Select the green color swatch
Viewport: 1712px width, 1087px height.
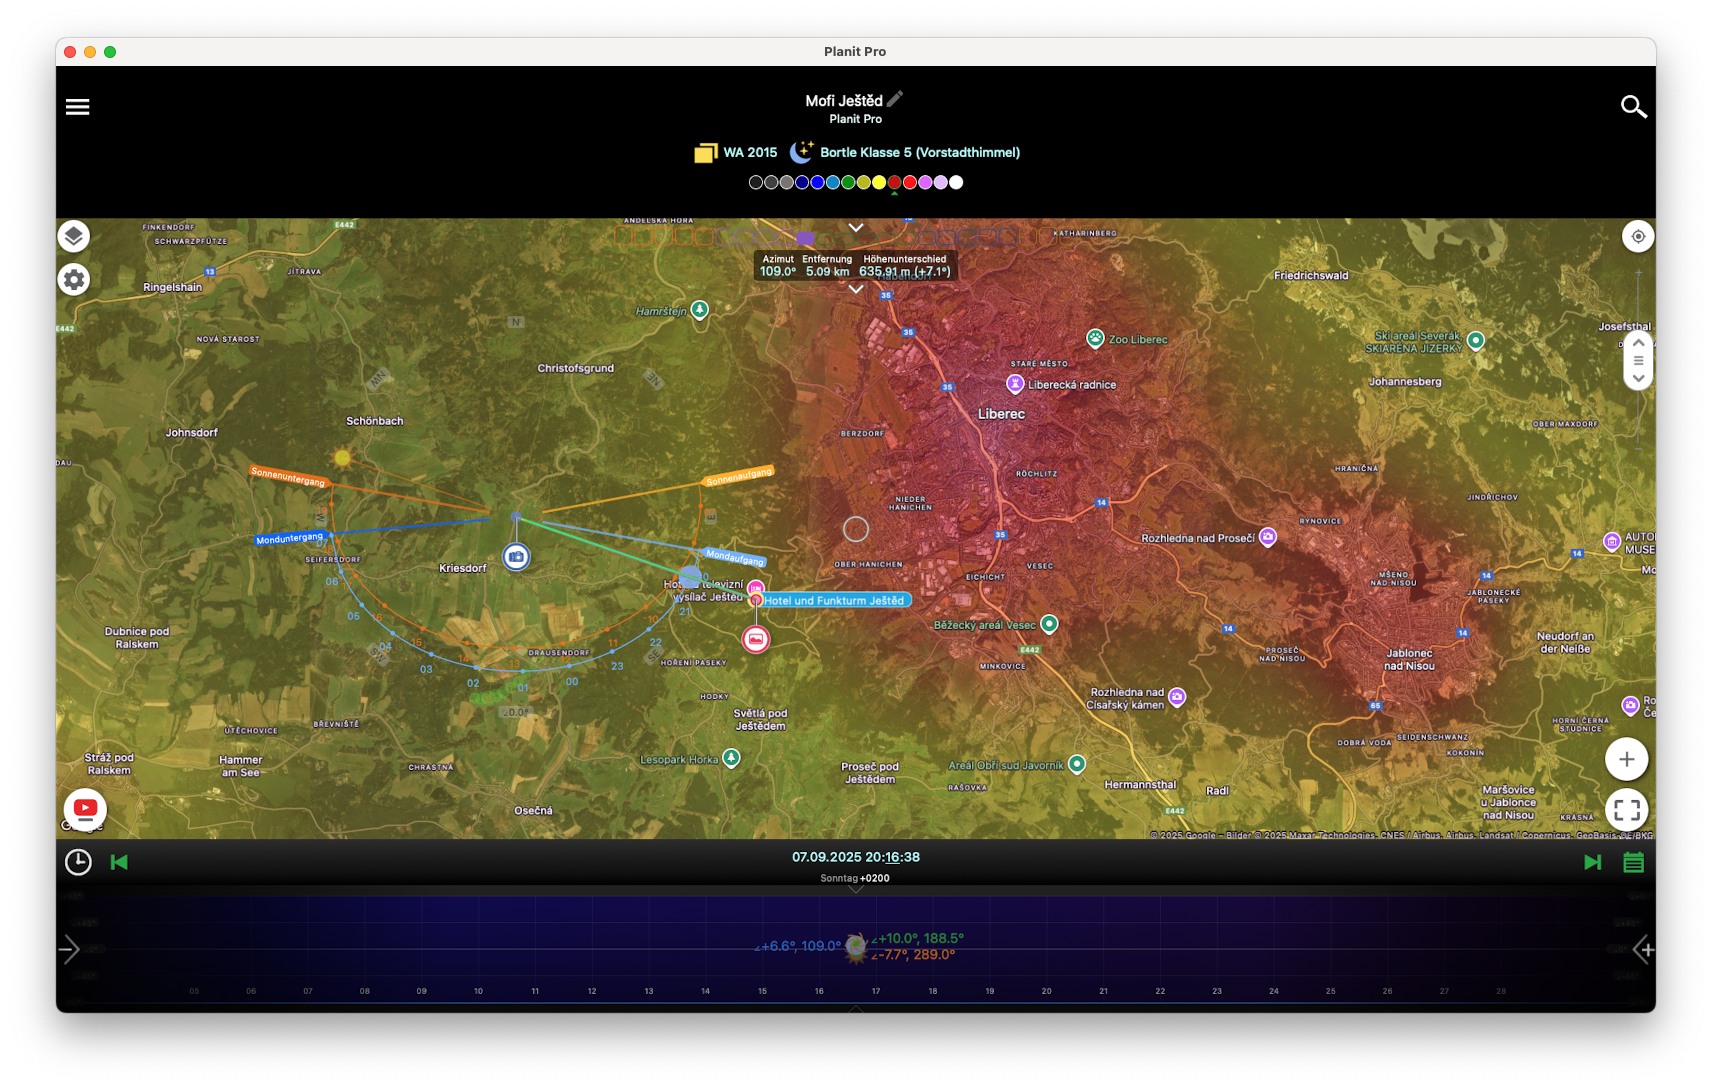(x=848, y=182)
